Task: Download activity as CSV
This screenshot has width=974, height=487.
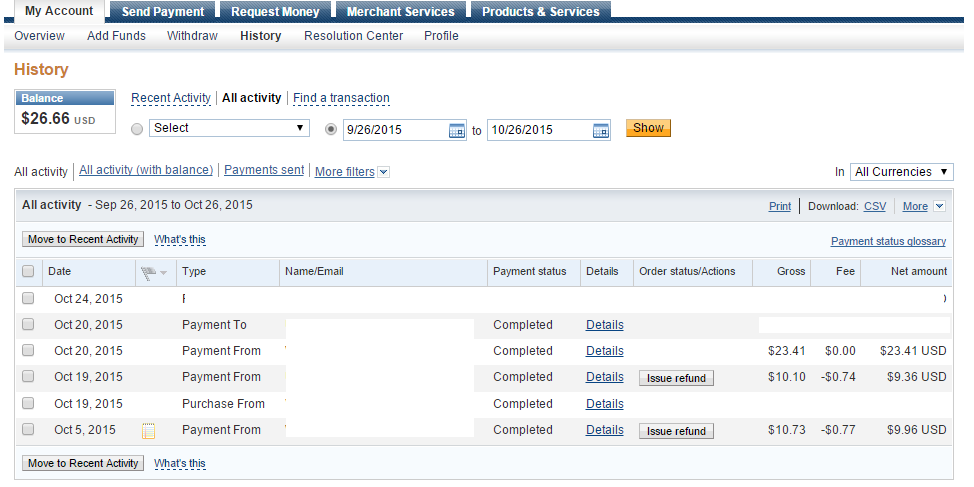Action: 875,206
